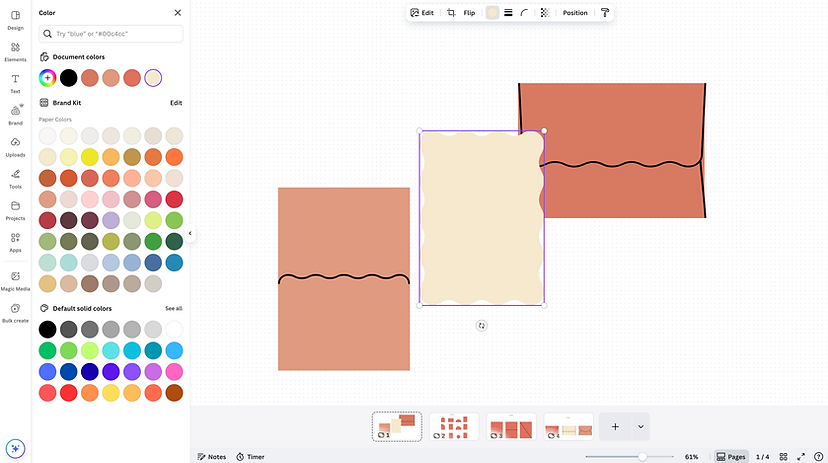The height and width of the screenshot is (463, 828).
Task: Toggle the Pages view button
Action: coord(731,457)
